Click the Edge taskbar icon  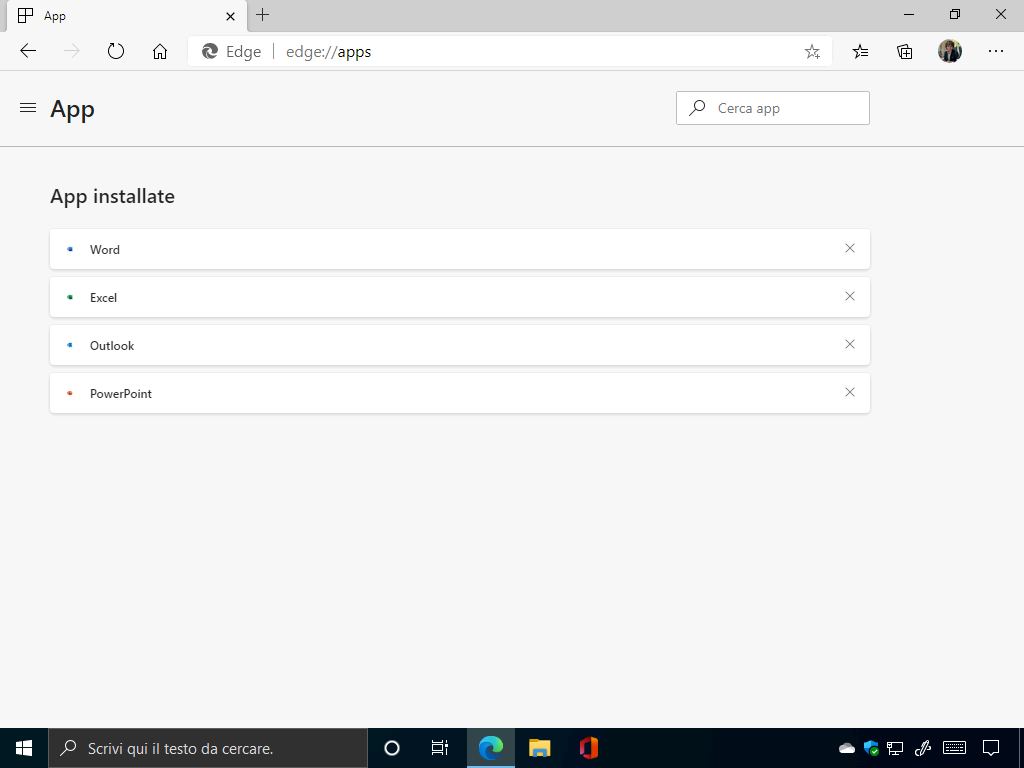[490, 748]
